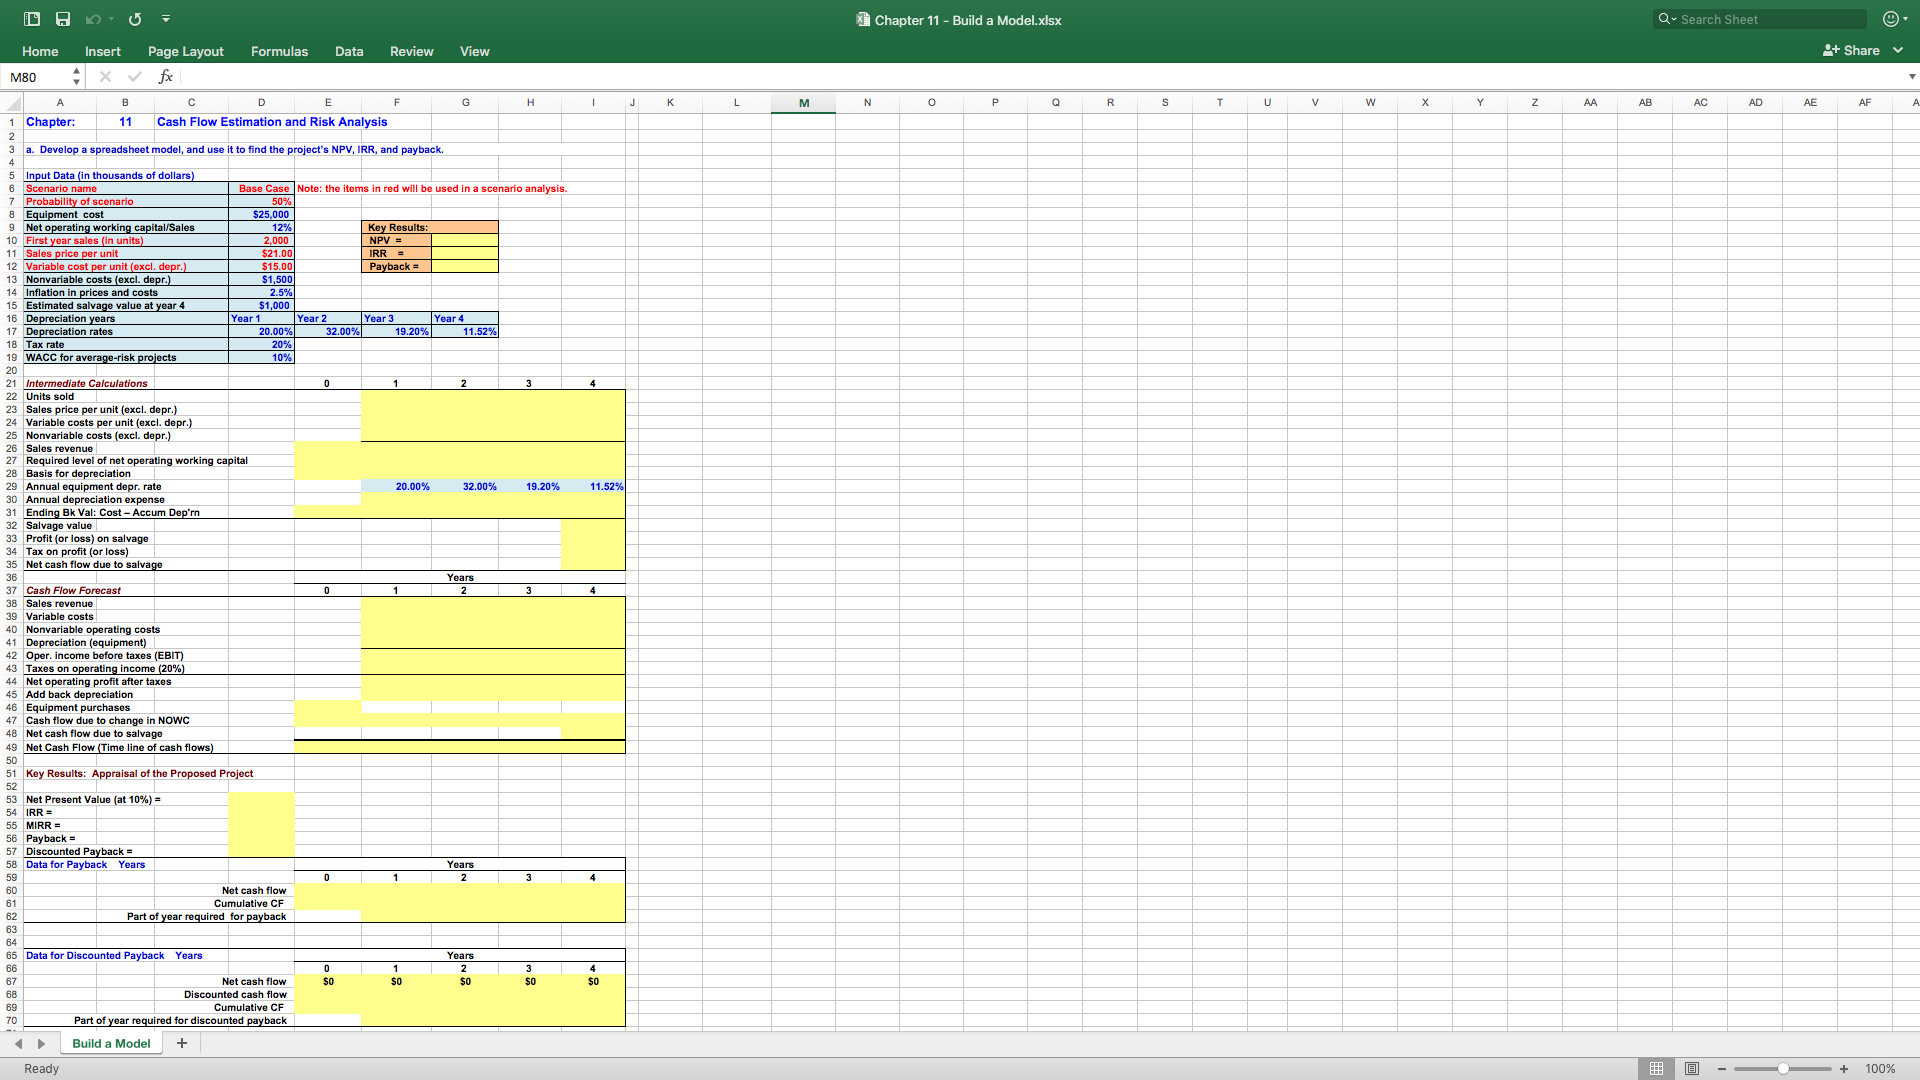1920x1080 pixels.
Task: Select the Build a Model sheet tab
Action: [x=111, y=1043]
